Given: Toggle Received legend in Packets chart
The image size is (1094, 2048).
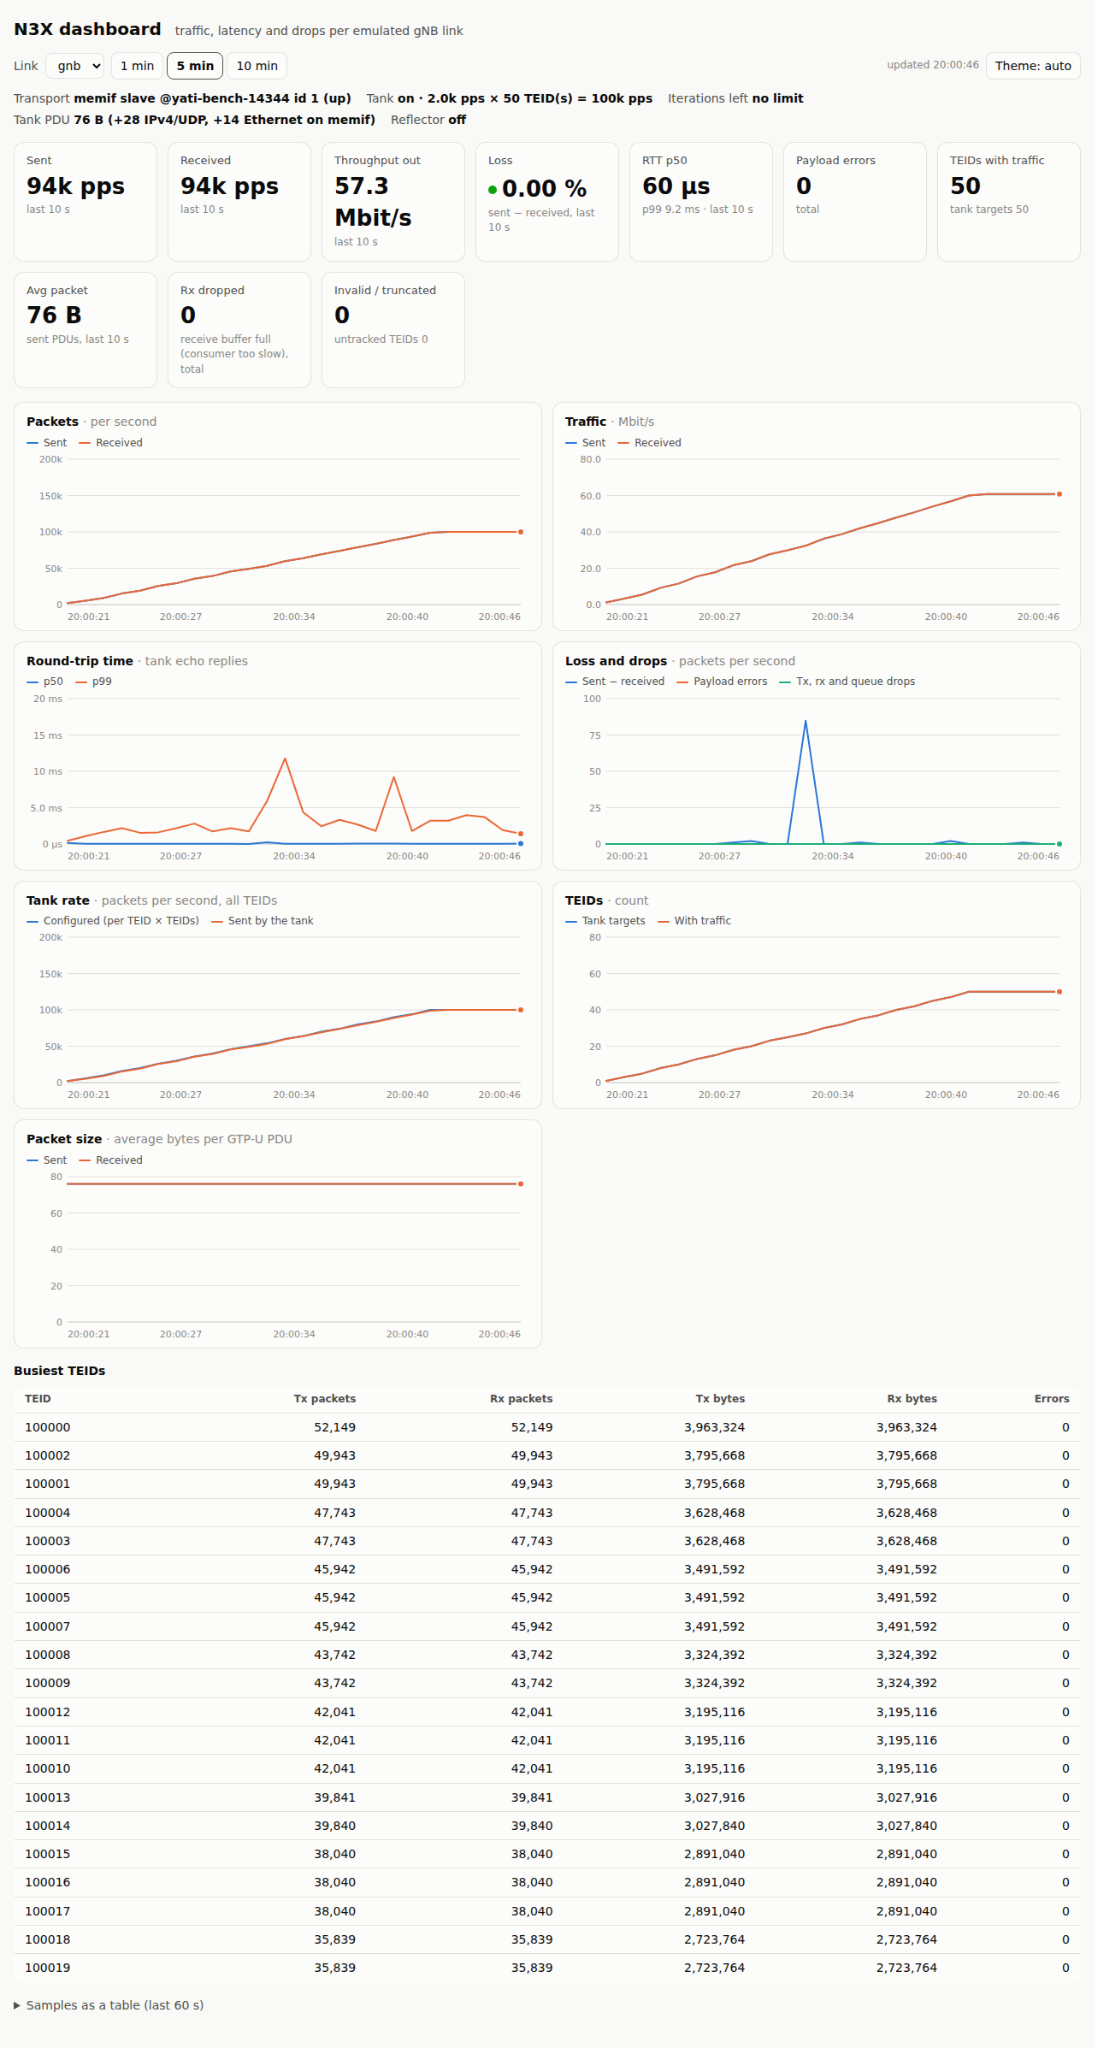Looking at the screenshot, I should click(111, 443).
